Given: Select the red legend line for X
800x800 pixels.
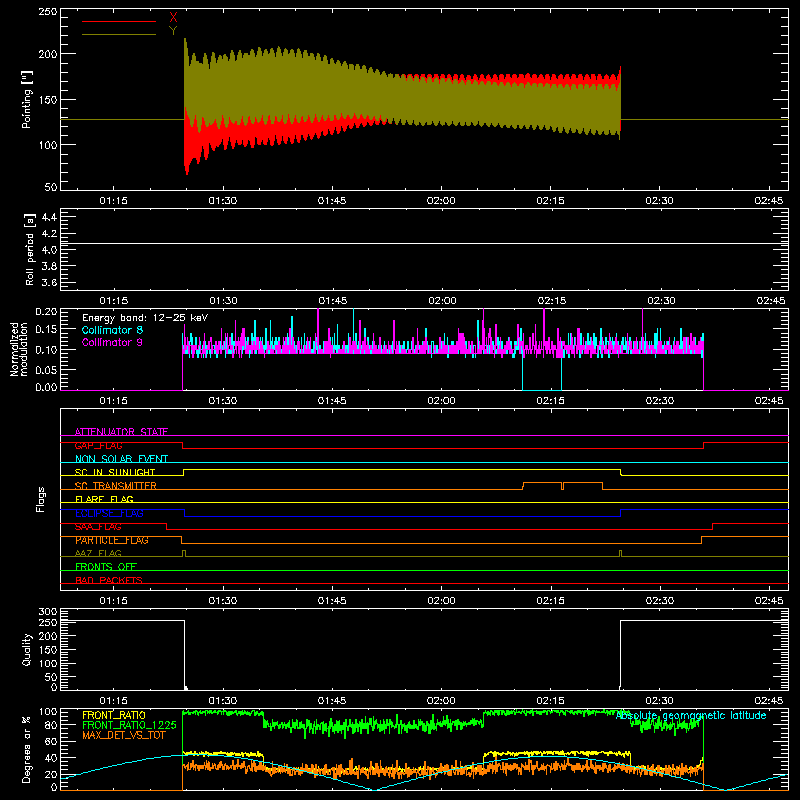Looking at the screenshot, I should pos(119,21).
